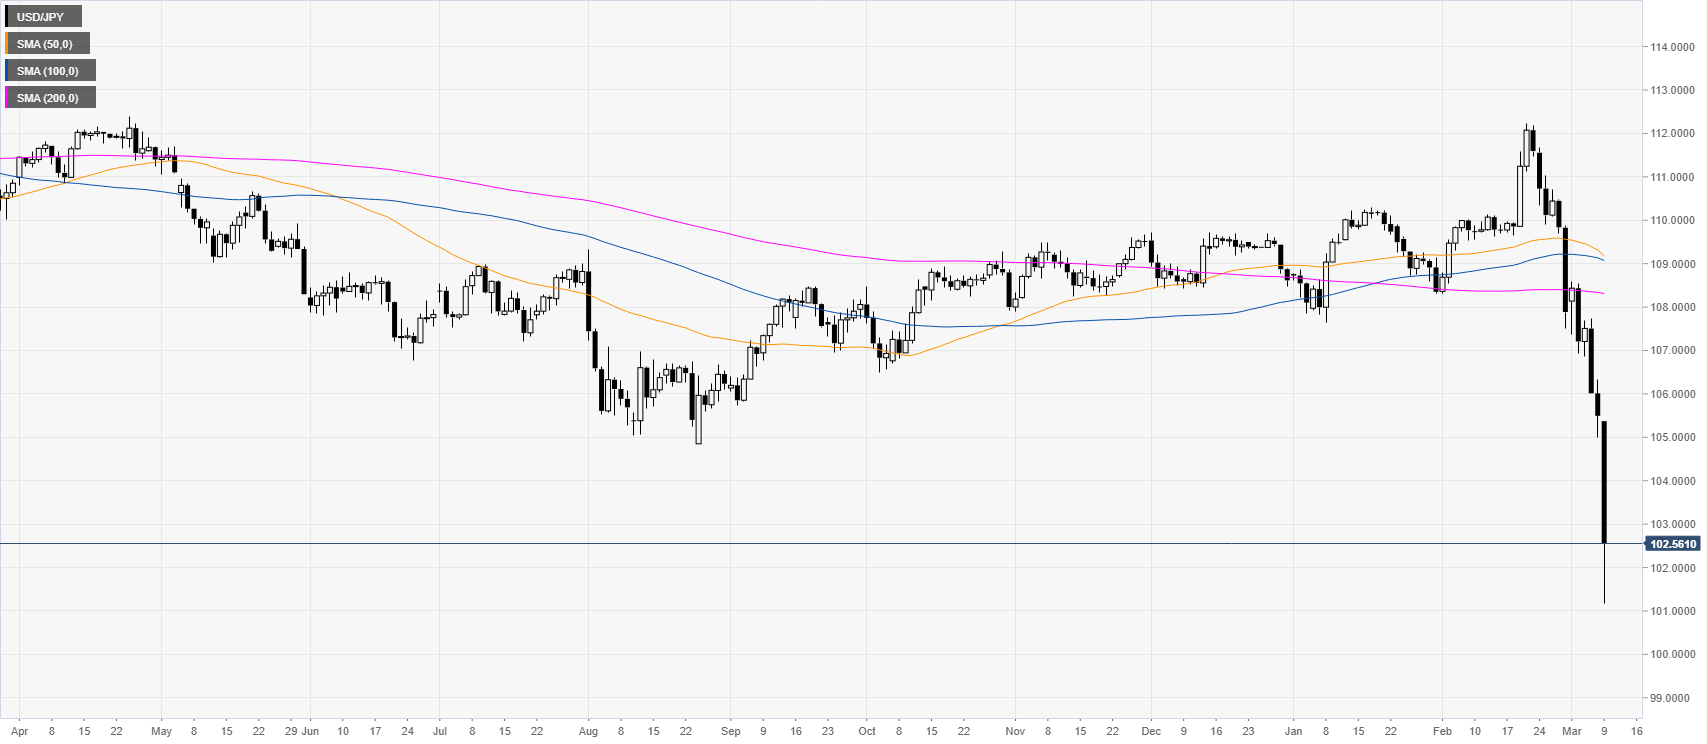Click the 111.0000 price axis label
This screenshot has height=744, width=1707.
tap(1672, 177)
